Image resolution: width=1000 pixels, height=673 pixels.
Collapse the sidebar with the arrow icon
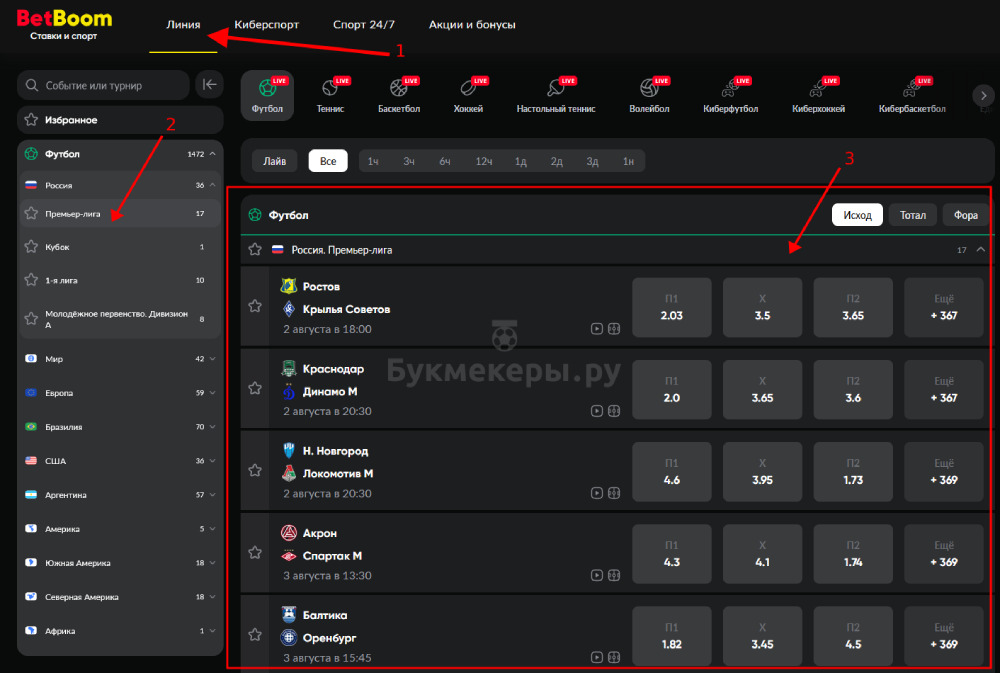coord(209,85)
